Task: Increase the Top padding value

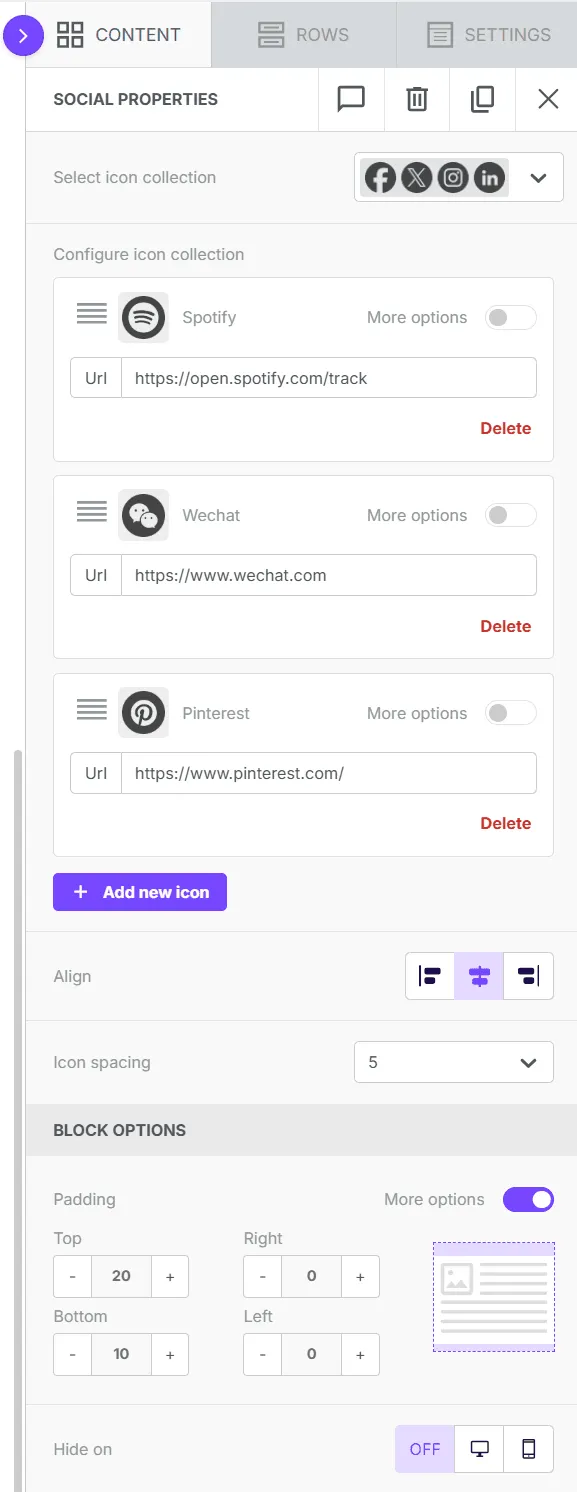Action: click(170, 1276)
